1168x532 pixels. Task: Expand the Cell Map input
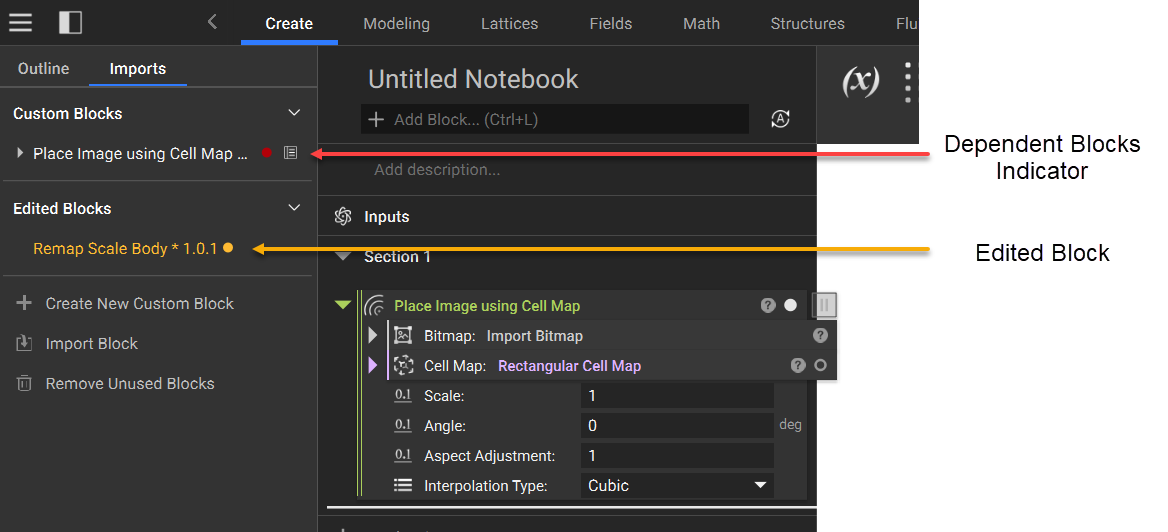(x=373, y=365)
